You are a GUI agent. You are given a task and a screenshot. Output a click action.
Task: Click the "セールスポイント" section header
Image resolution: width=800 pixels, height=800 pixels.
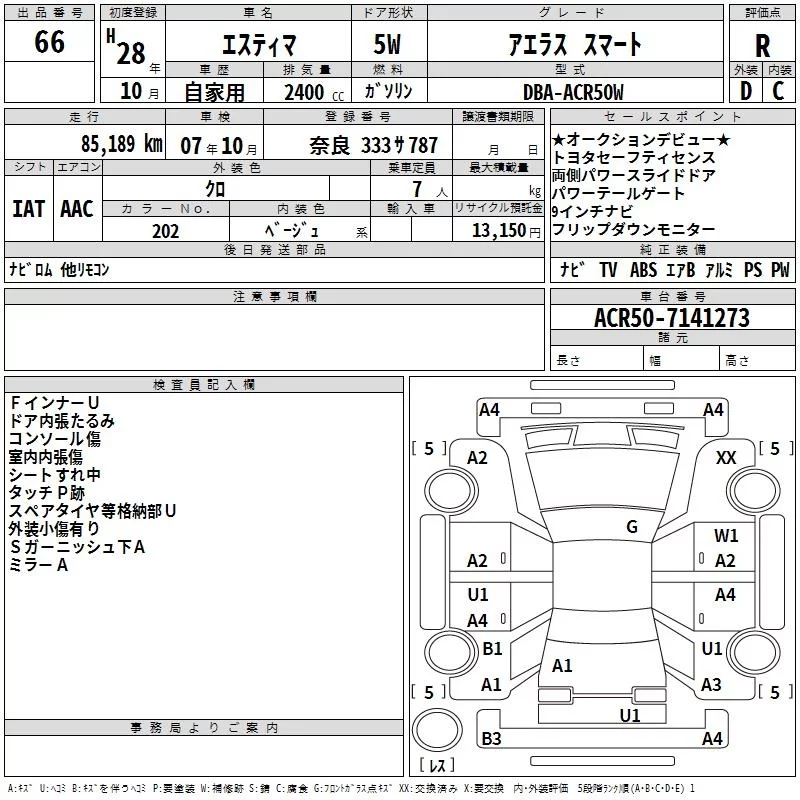(673, 117)
